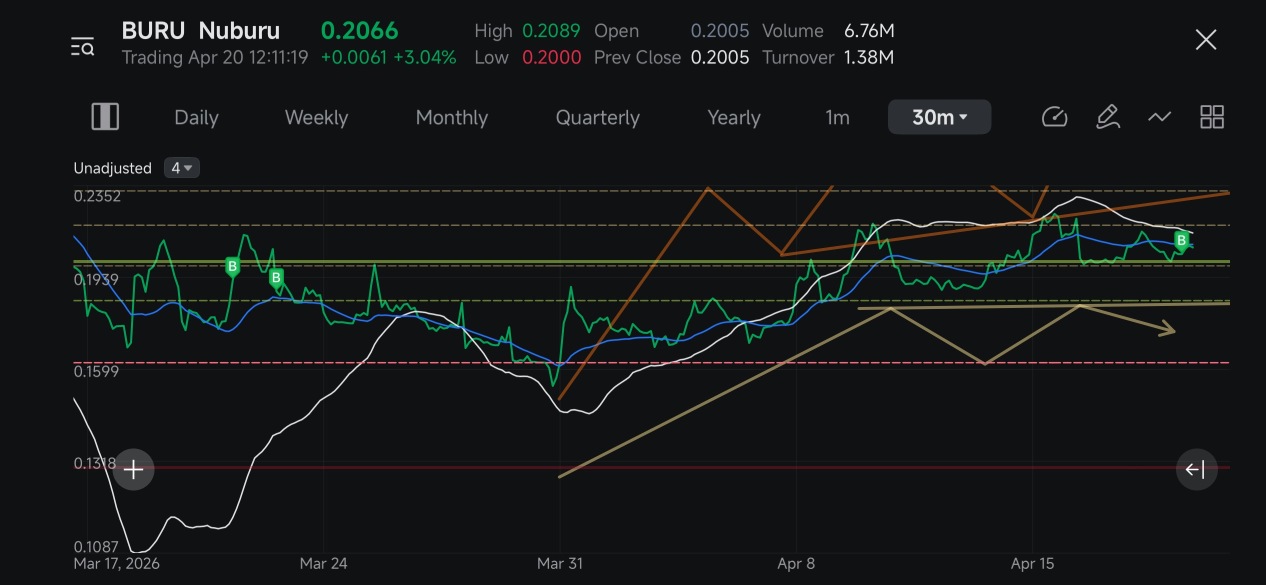Open the line chart type icon

pos(1159,117)
